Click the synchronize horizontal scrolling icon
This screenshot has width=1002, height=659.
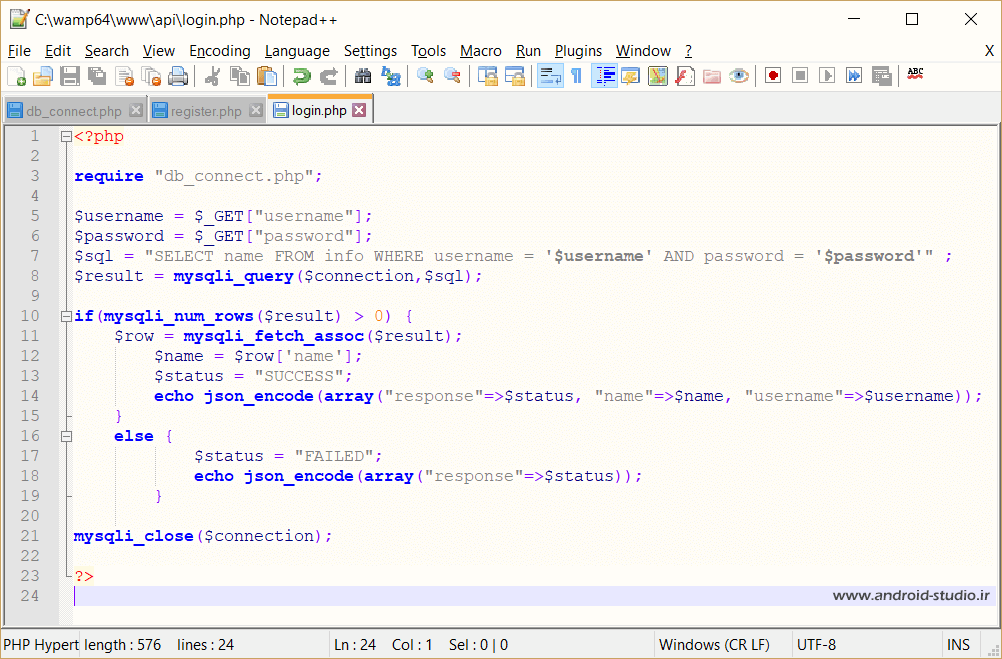(514, 76)
